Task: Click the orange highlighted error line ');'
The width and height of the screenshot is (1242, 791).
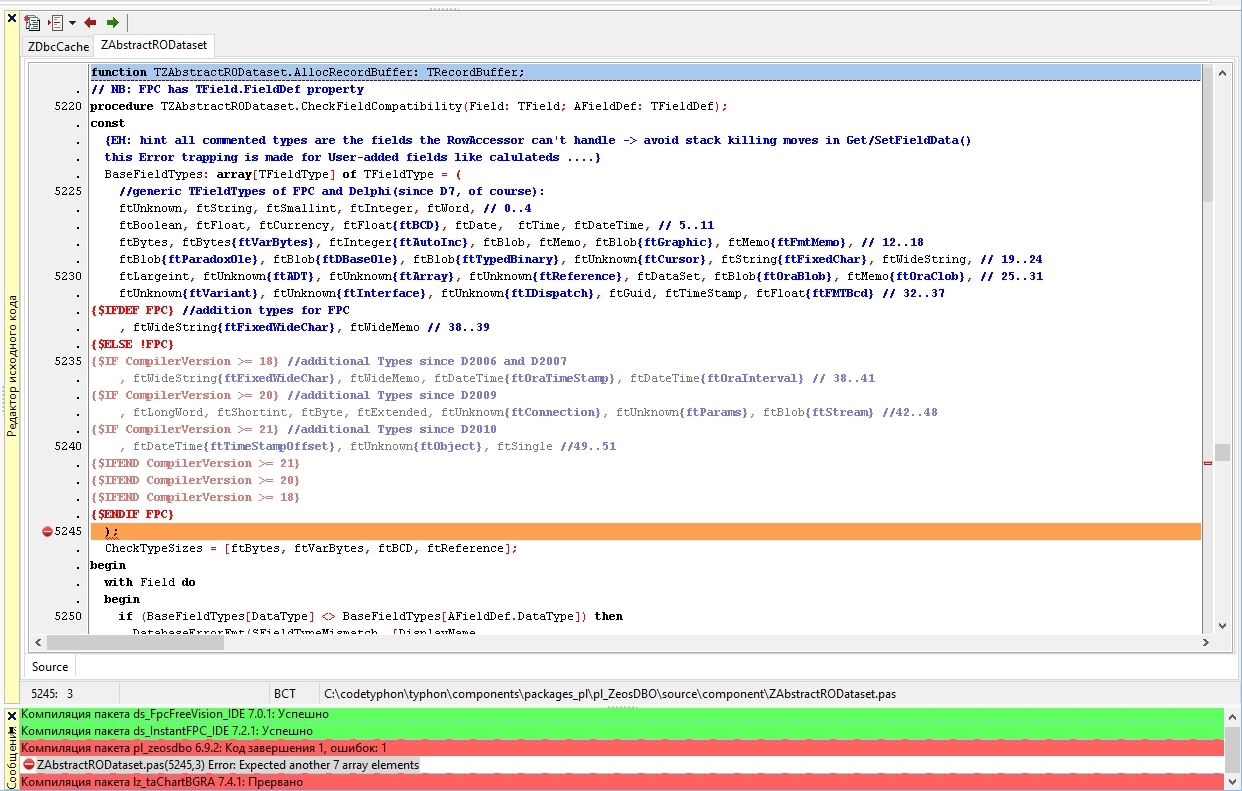Action: click(x=645, y=531)
